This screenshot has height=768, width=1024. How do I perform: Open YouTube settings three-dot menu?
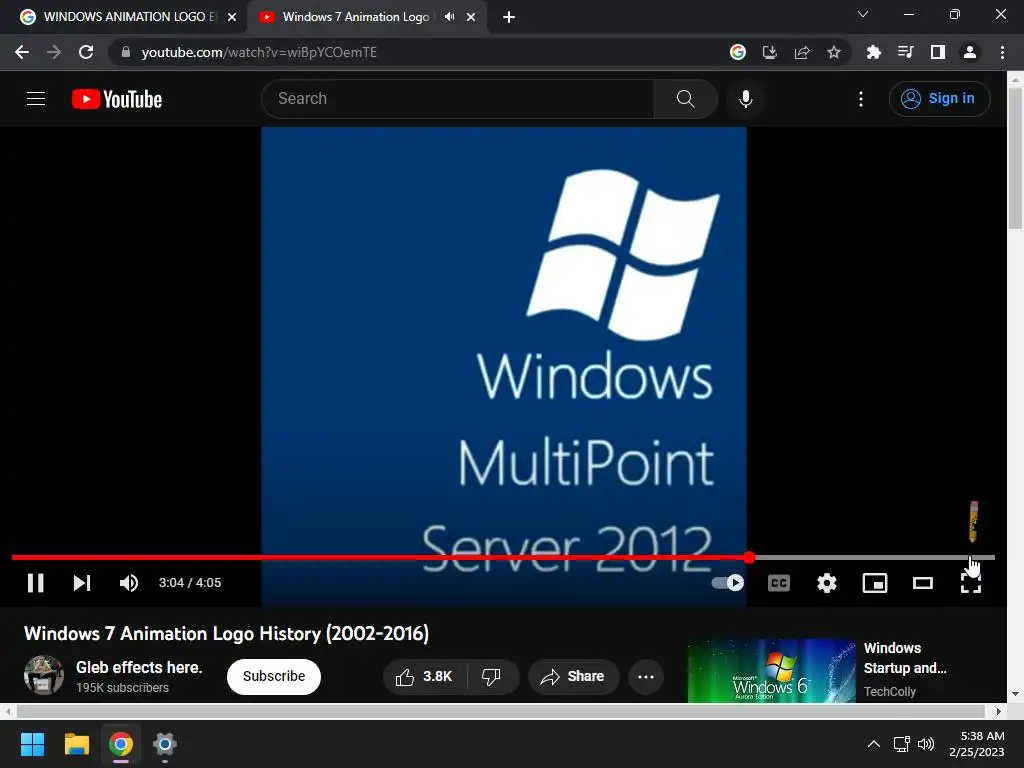click(861, 99)
